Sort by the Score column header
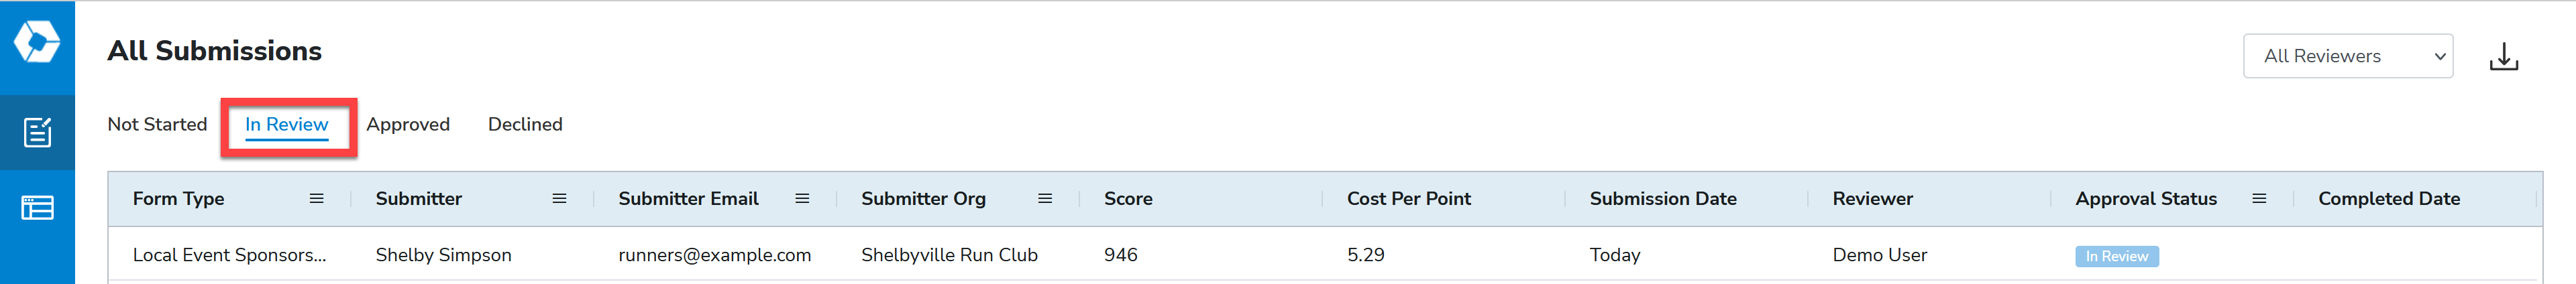The image size is (2576, 284). (1128, 199)
